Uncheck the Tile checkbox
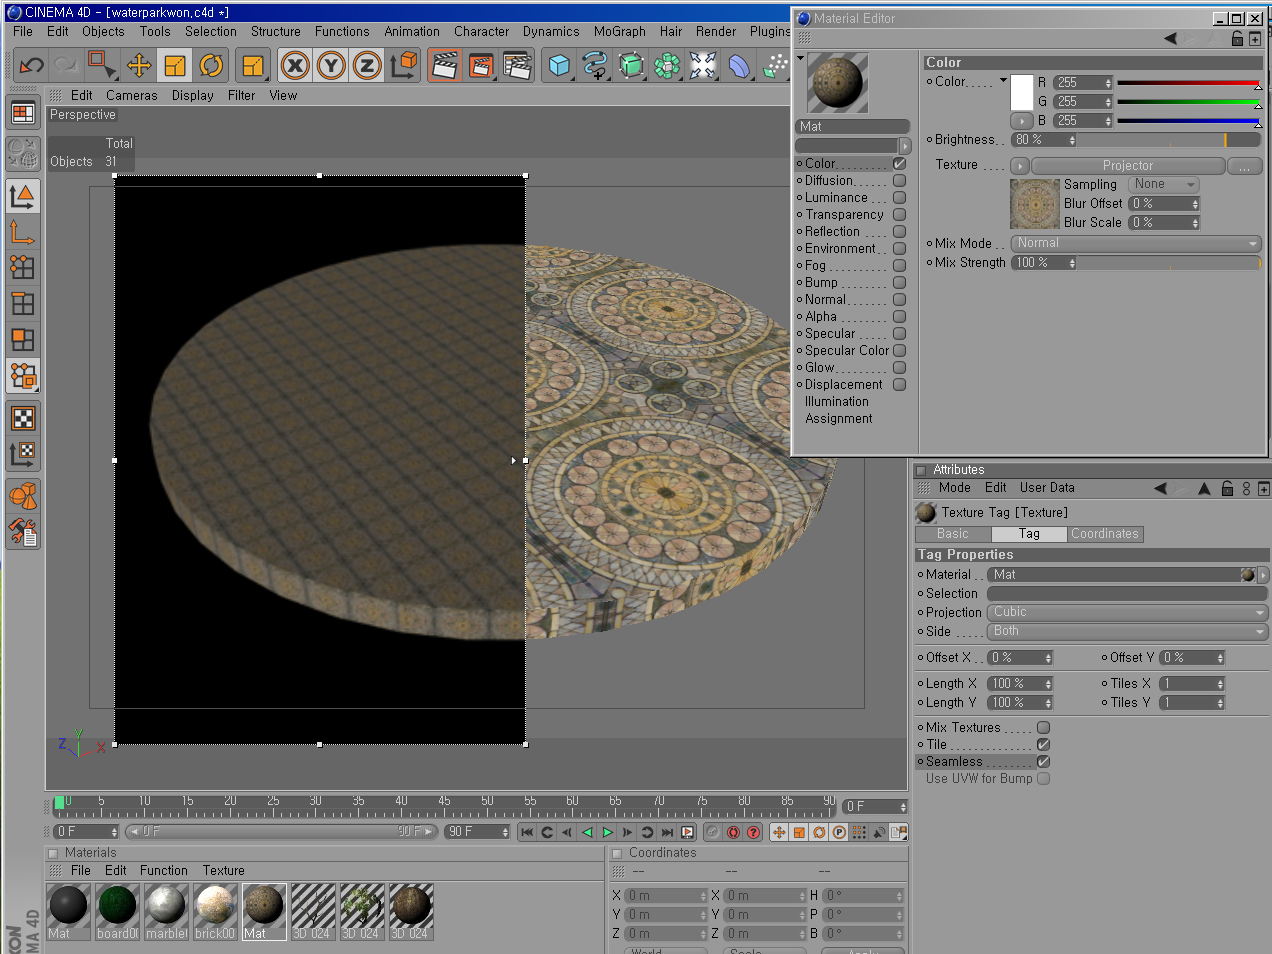 (1043, 745)
